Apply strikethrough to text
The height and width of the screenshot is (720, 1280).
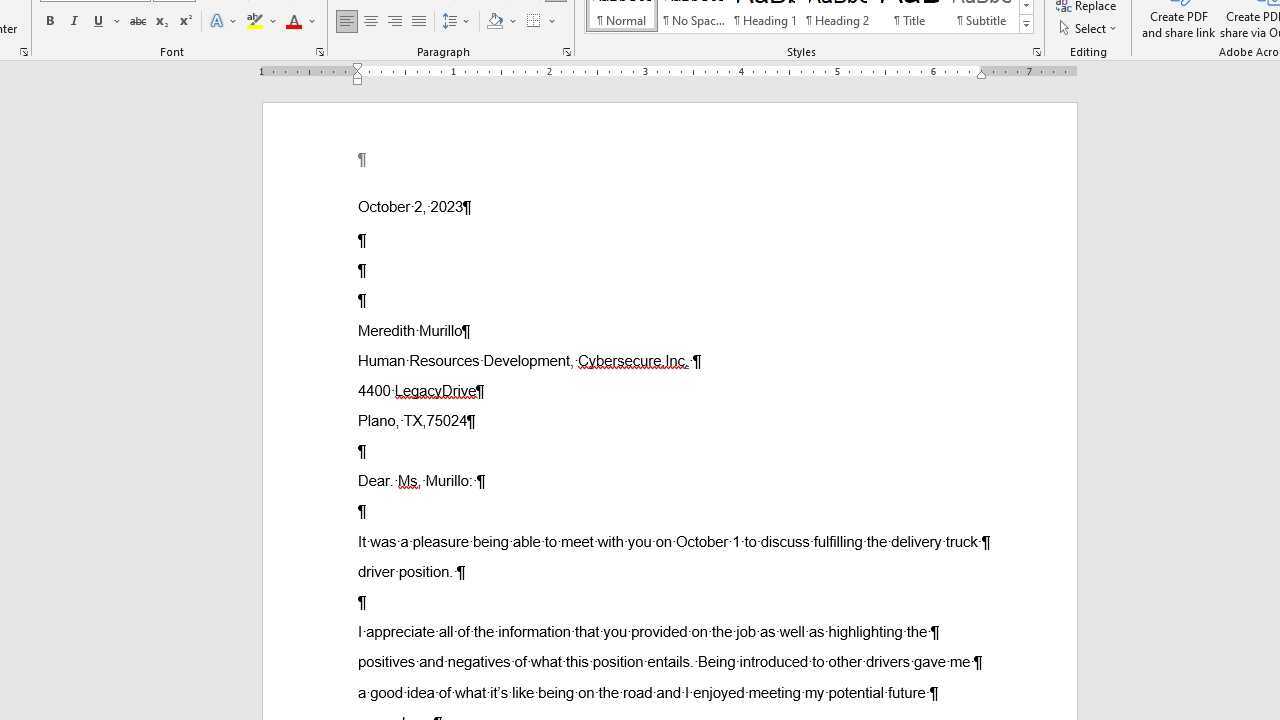pos(137,21)
